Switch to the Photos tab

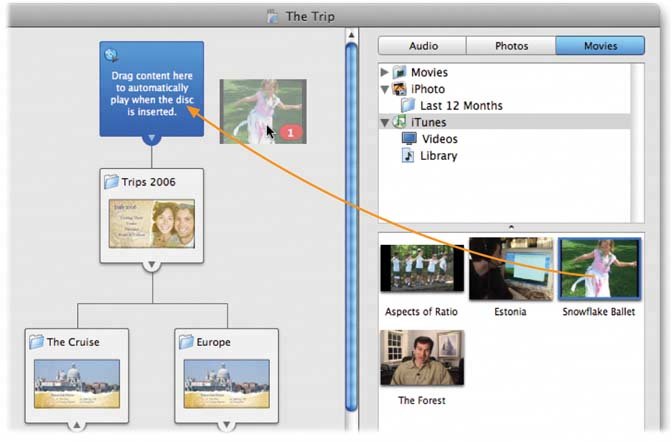coord(511,46)
